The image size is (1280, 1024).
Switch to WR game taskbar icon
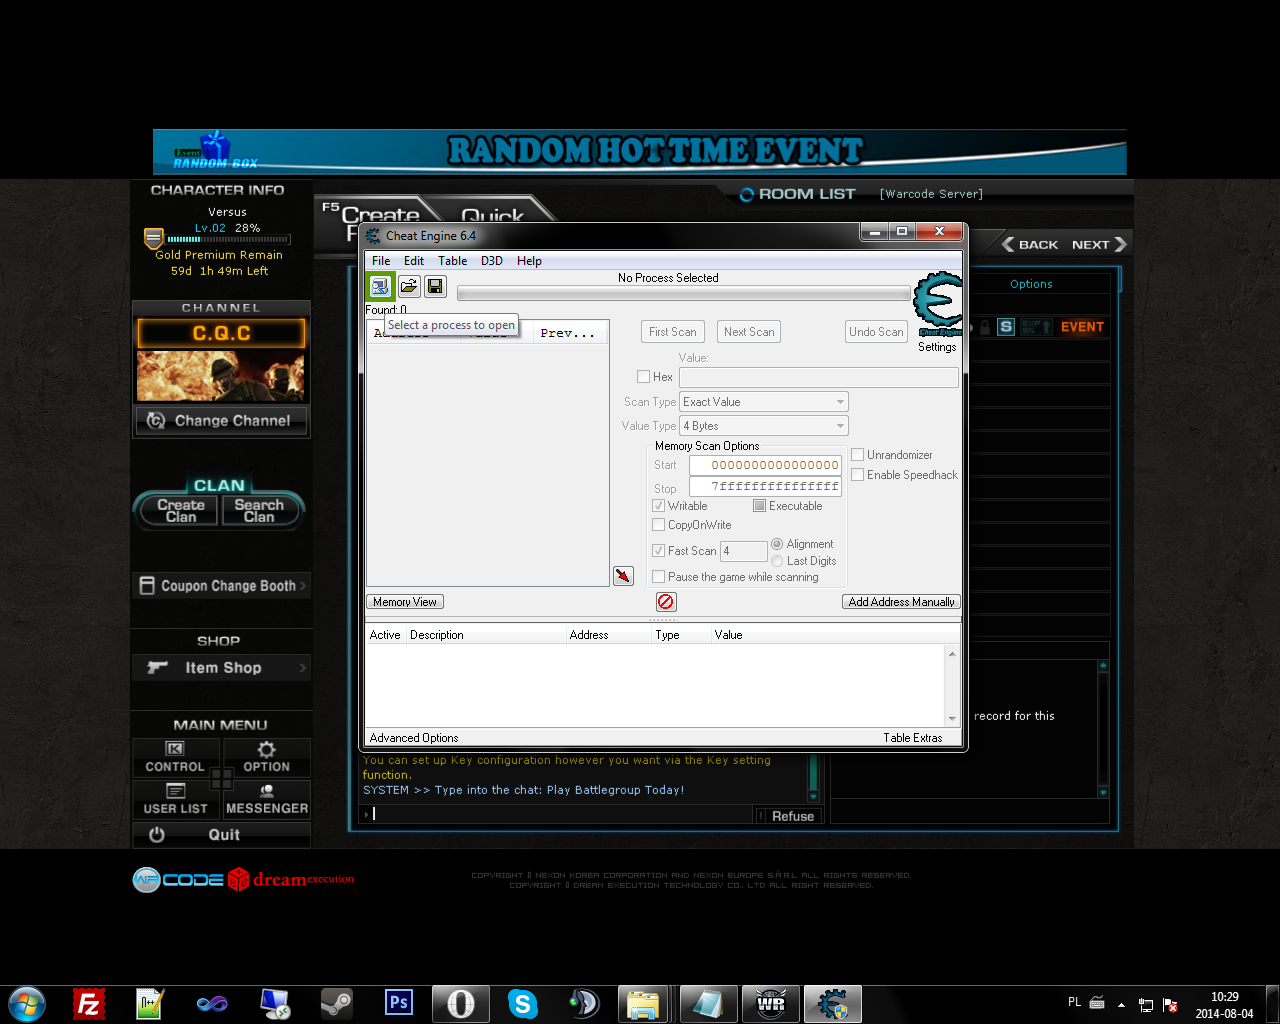[x=770, y=1004]
